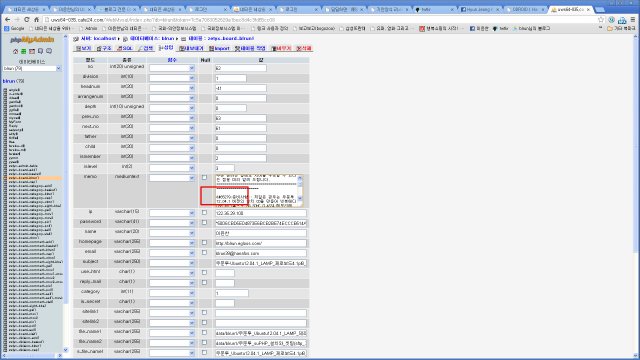Reload the page with the browser refresh icon
The image size is (640, 360).
[27, 20]
